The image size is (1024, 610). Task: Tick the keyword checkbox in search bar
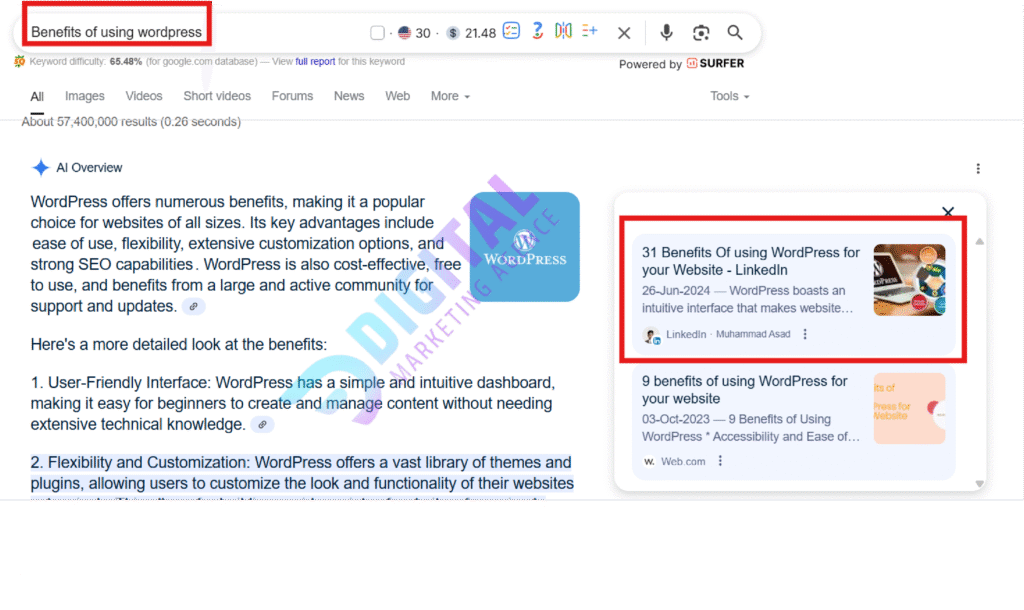(x=377, y=33)
